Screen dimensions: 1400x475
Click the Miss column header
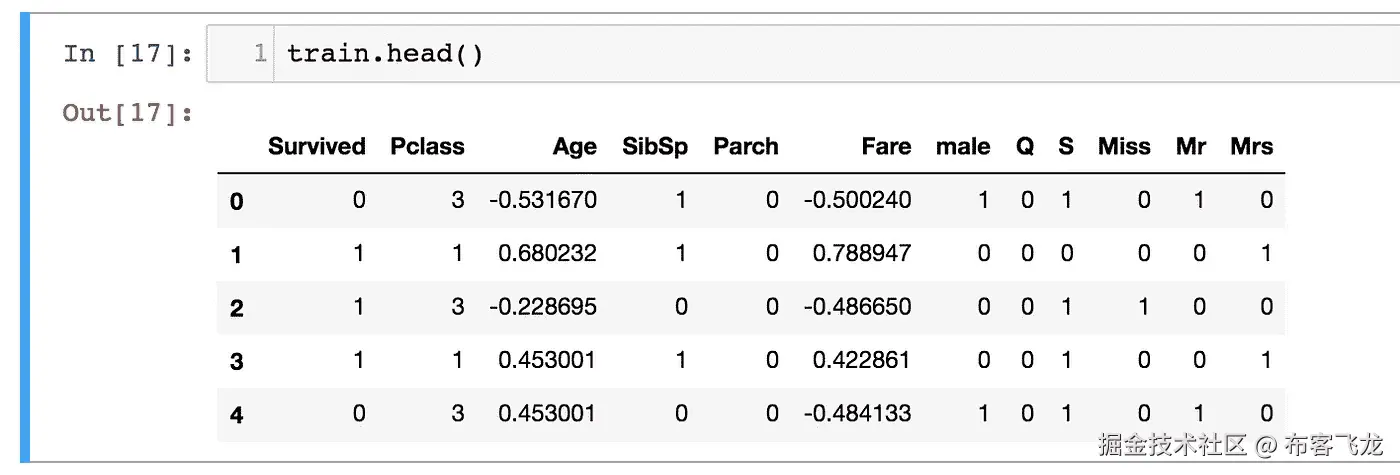(x=1124, y=147)
